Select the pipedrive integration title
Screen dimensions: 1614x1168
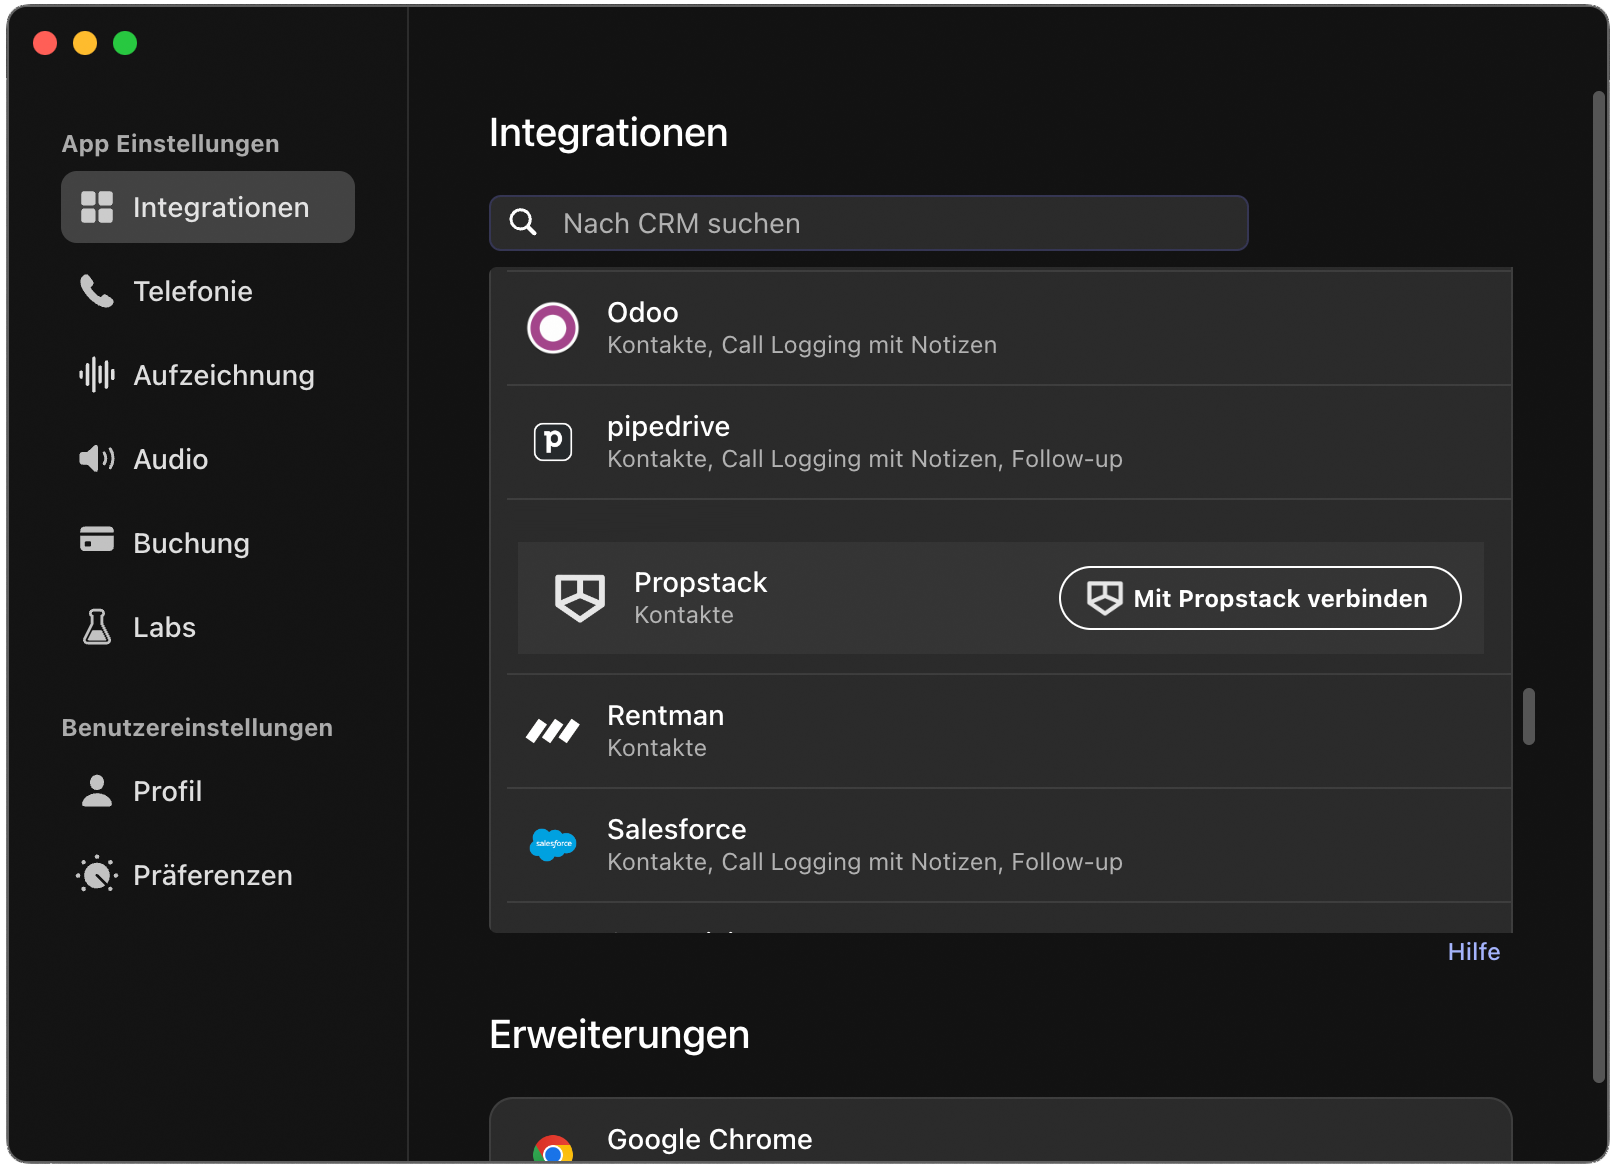(669, 426)
